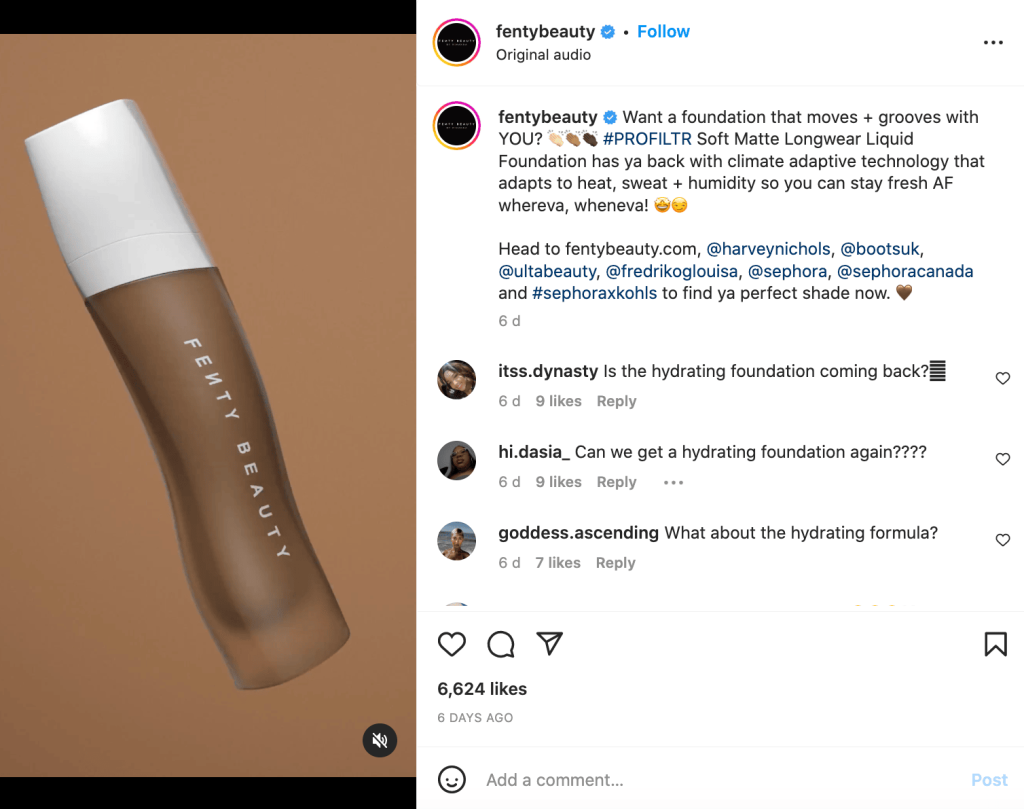This screenshot has height=809, width=1024.
Task: Open more options on hi.dasia_'s comment
Action: (673, 483)
